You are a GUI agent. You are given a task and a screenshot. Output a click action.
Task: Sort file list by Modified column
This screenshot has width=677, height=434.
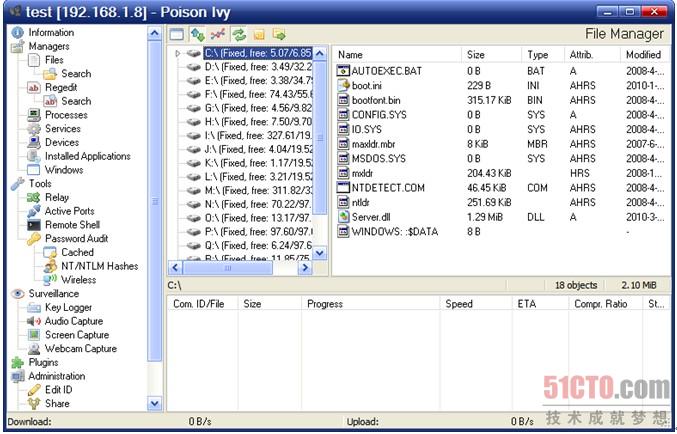tap(645, 55)
